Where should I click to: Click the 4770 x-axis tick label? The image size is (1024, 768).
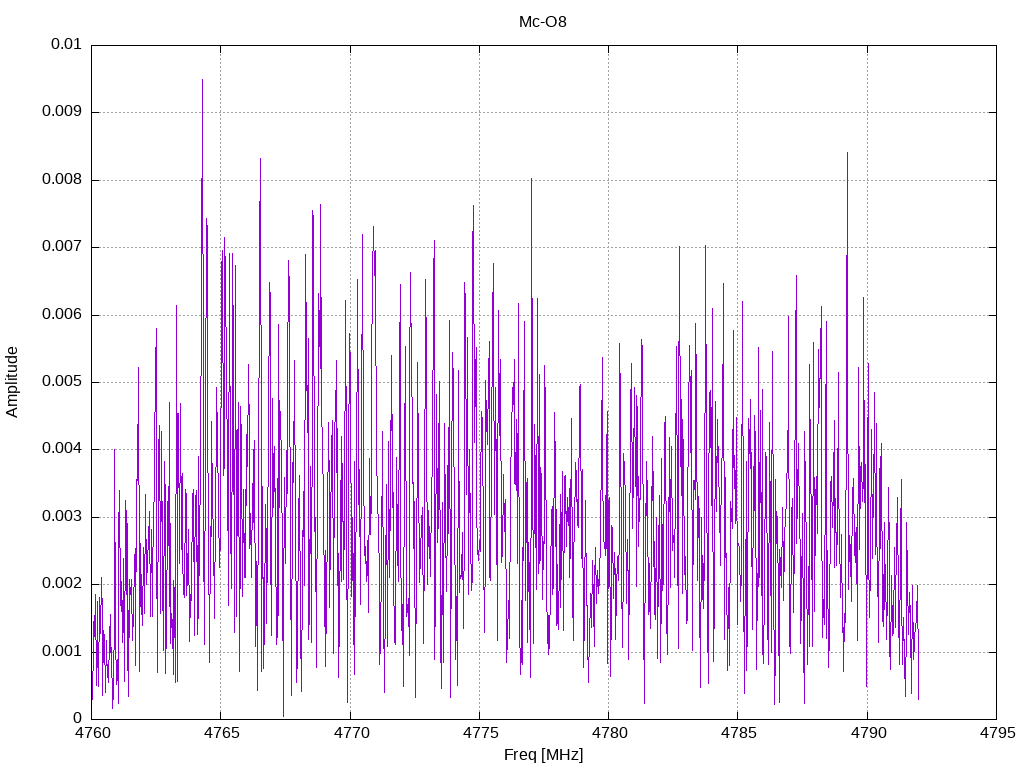(351, 733)
